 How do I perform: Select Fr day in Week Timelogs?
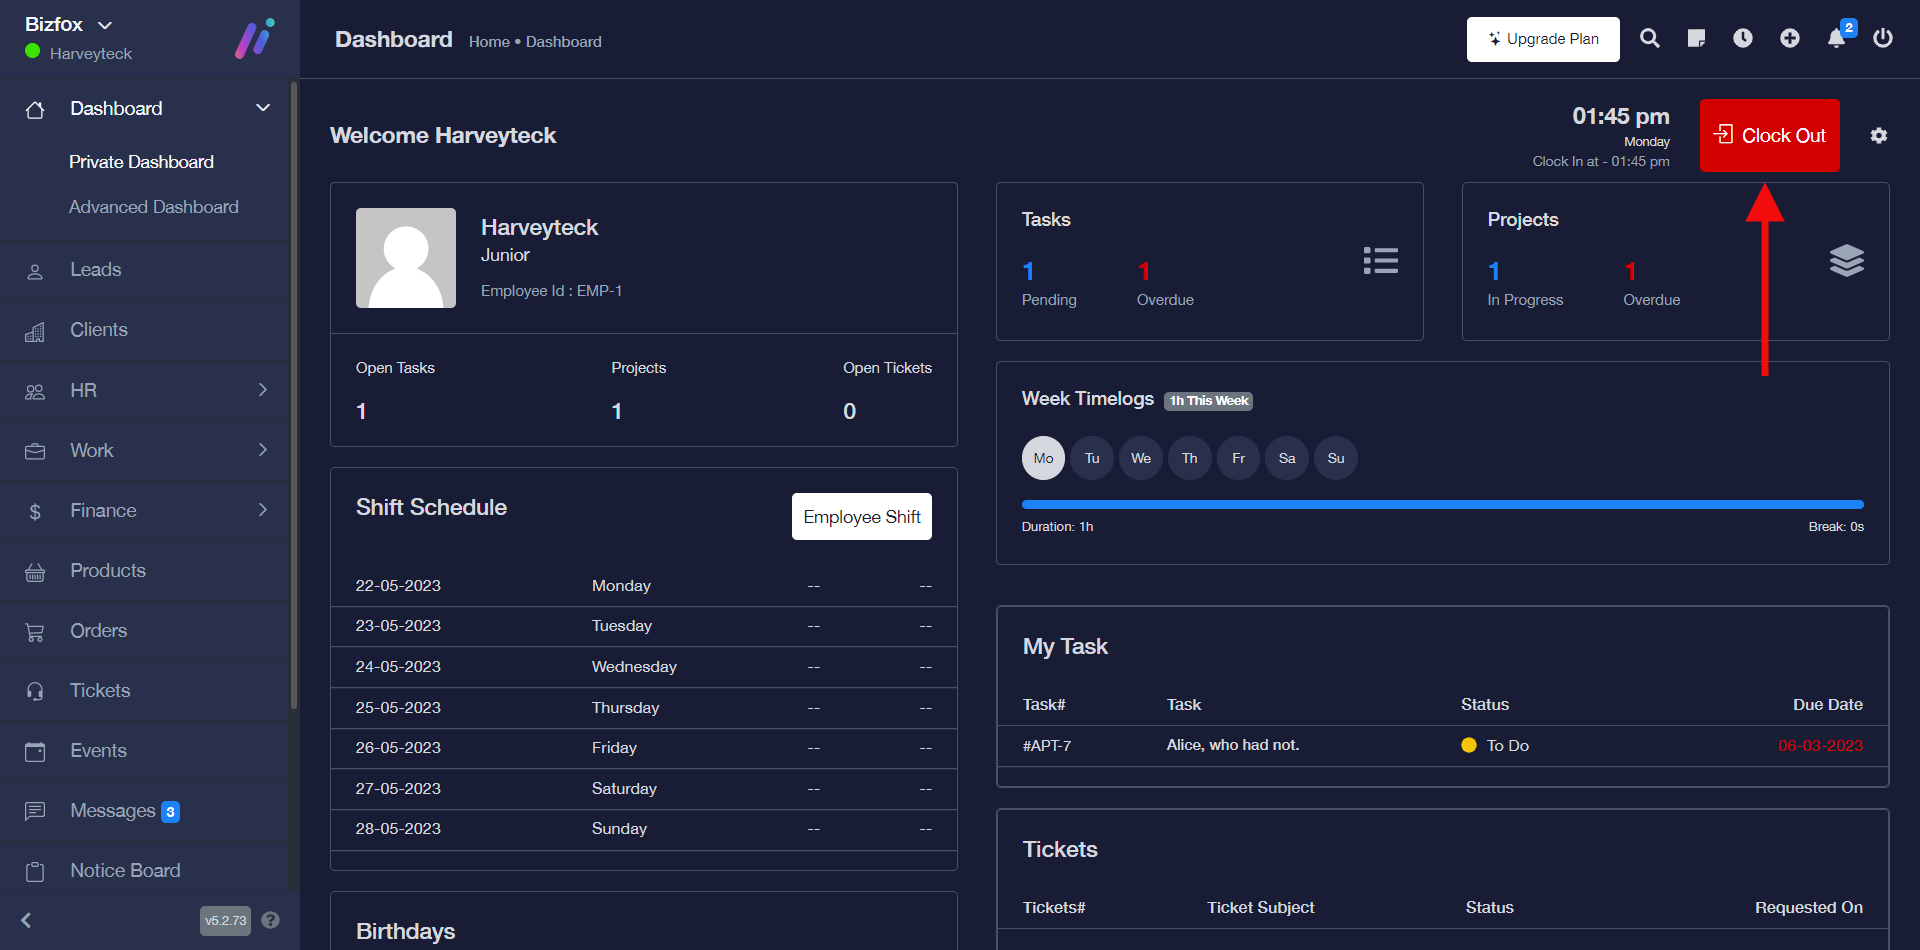pos(1238,458)
